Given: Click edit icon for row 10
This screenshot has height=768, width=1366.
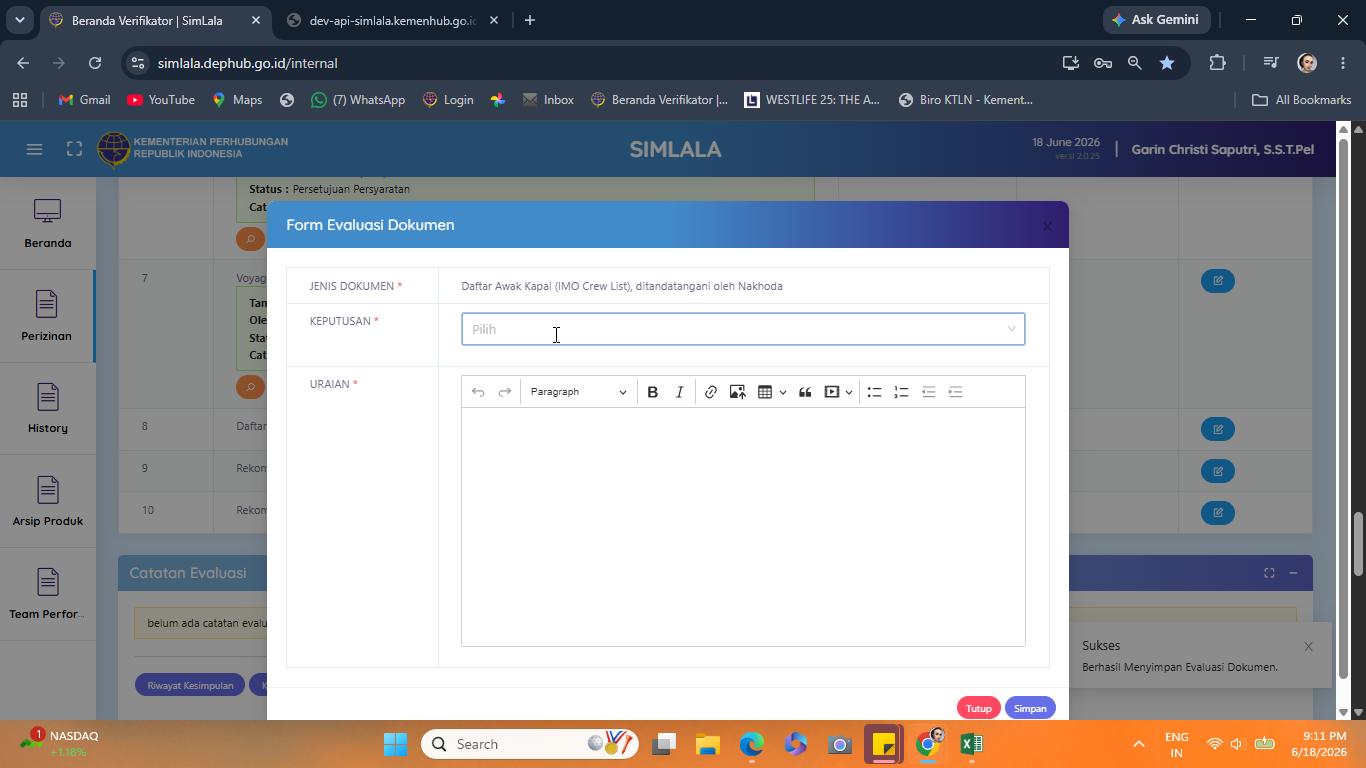Looking at the screenshot, I should click(x=1218, y=513).
